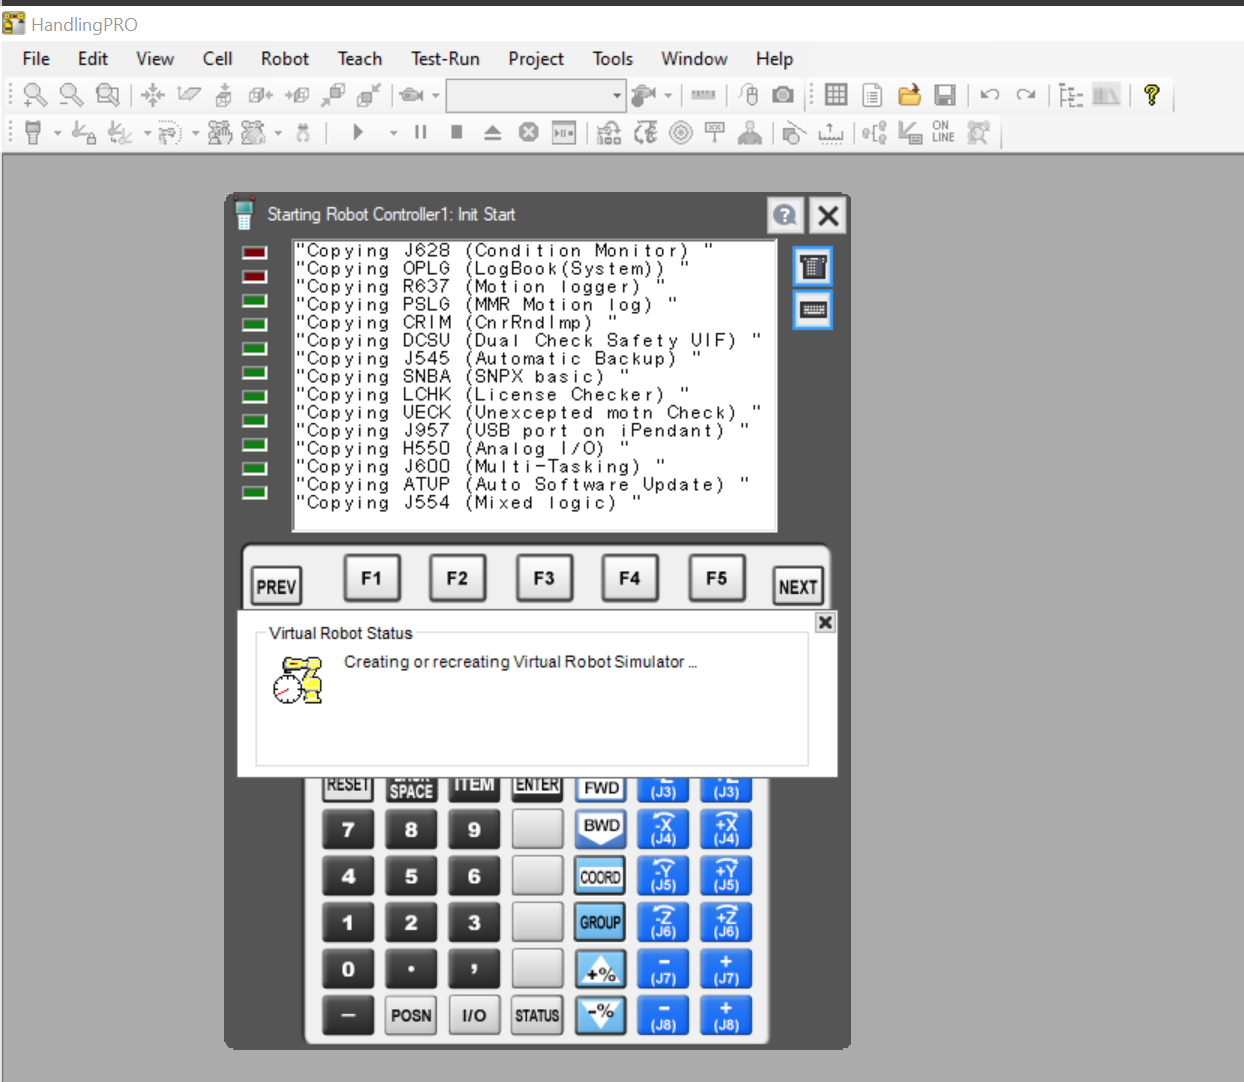
Task: Click the ON LINE toolbar icon
Action: 943,132
